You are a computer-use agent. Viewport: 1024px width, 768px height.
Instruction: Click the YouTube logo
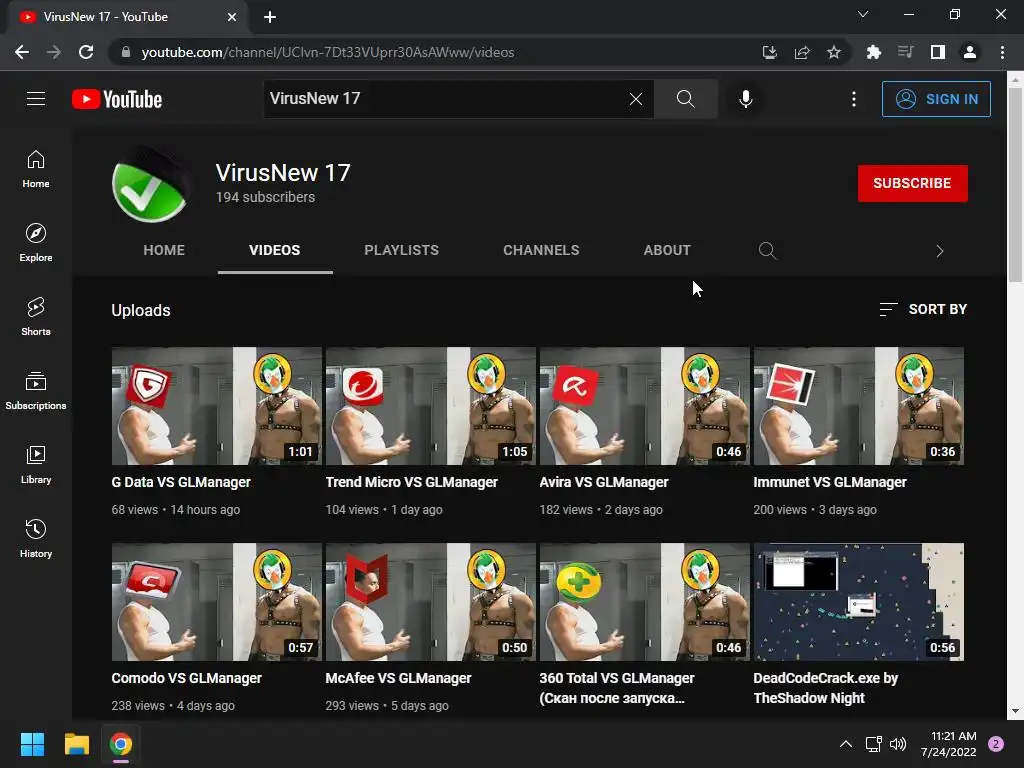coord(117,99)
